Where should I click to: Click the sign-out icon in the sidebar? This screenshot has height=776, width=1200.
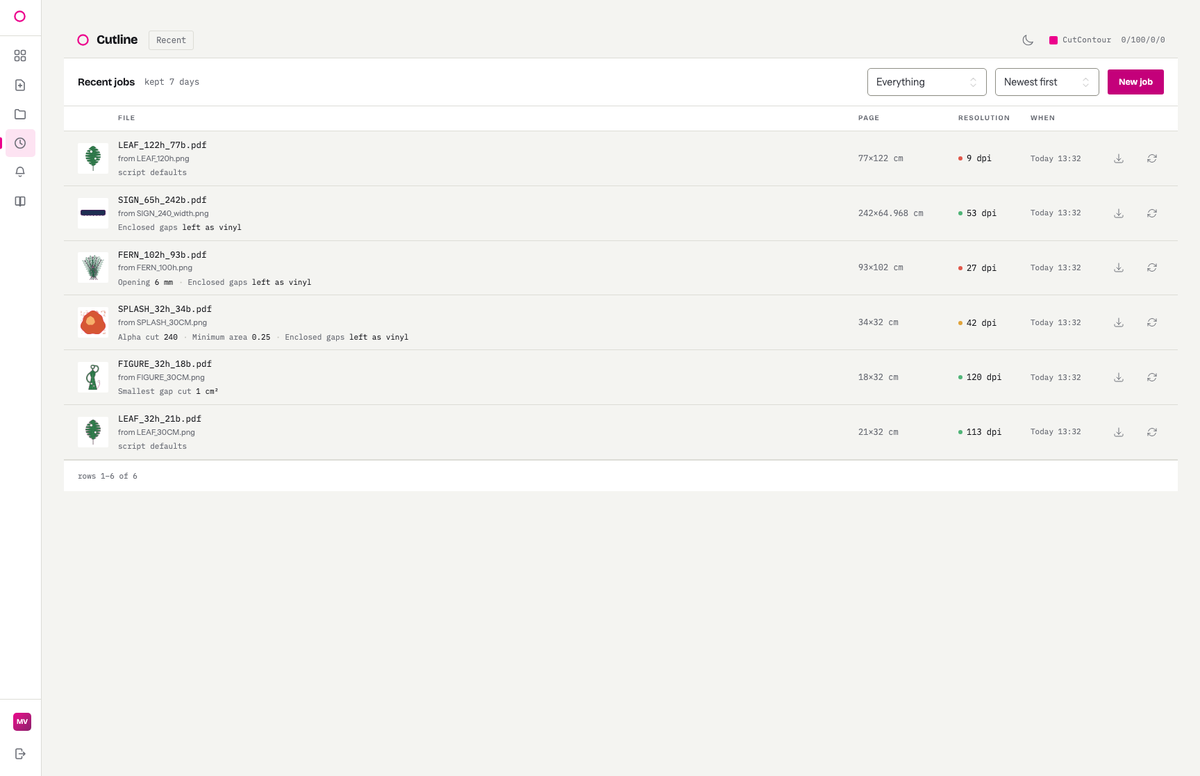coord(20,753)
